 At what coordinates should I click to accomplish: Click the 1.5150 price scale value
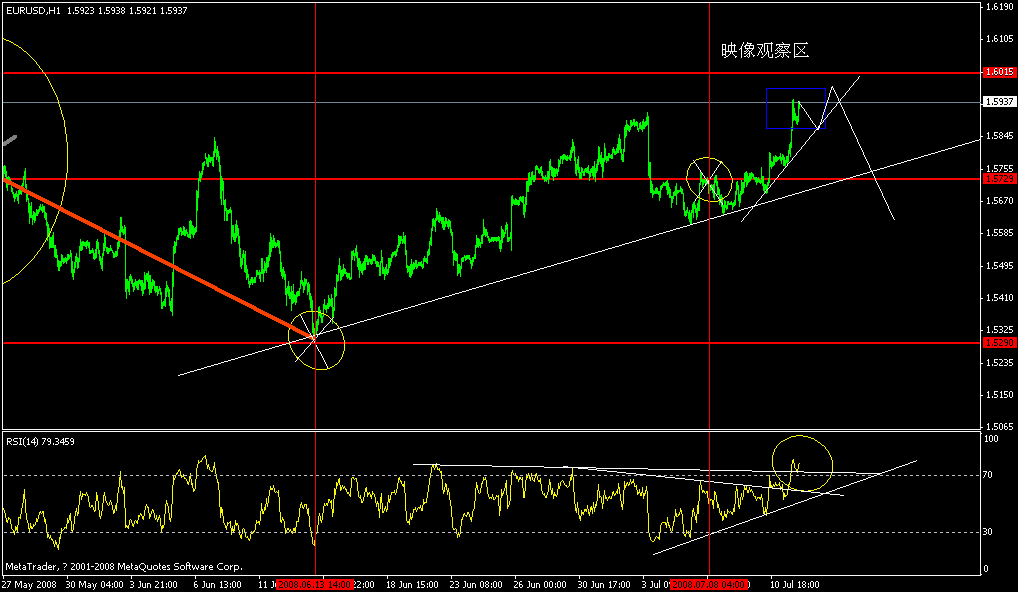pos(999,395)
